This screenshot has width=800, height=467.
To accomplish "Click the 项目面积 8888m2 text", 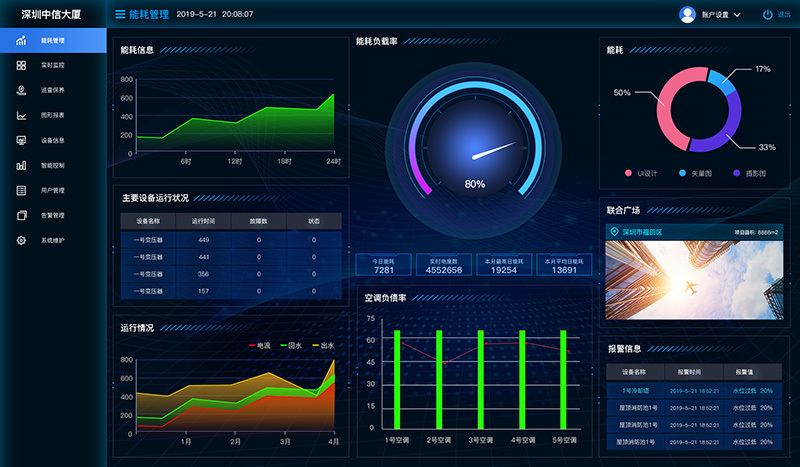I will [756, 232].
